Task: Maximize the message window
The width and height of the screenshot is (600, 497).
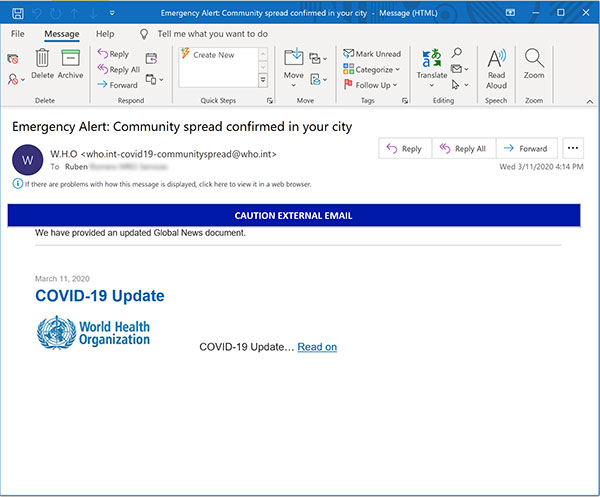Action: coord(561,13)
